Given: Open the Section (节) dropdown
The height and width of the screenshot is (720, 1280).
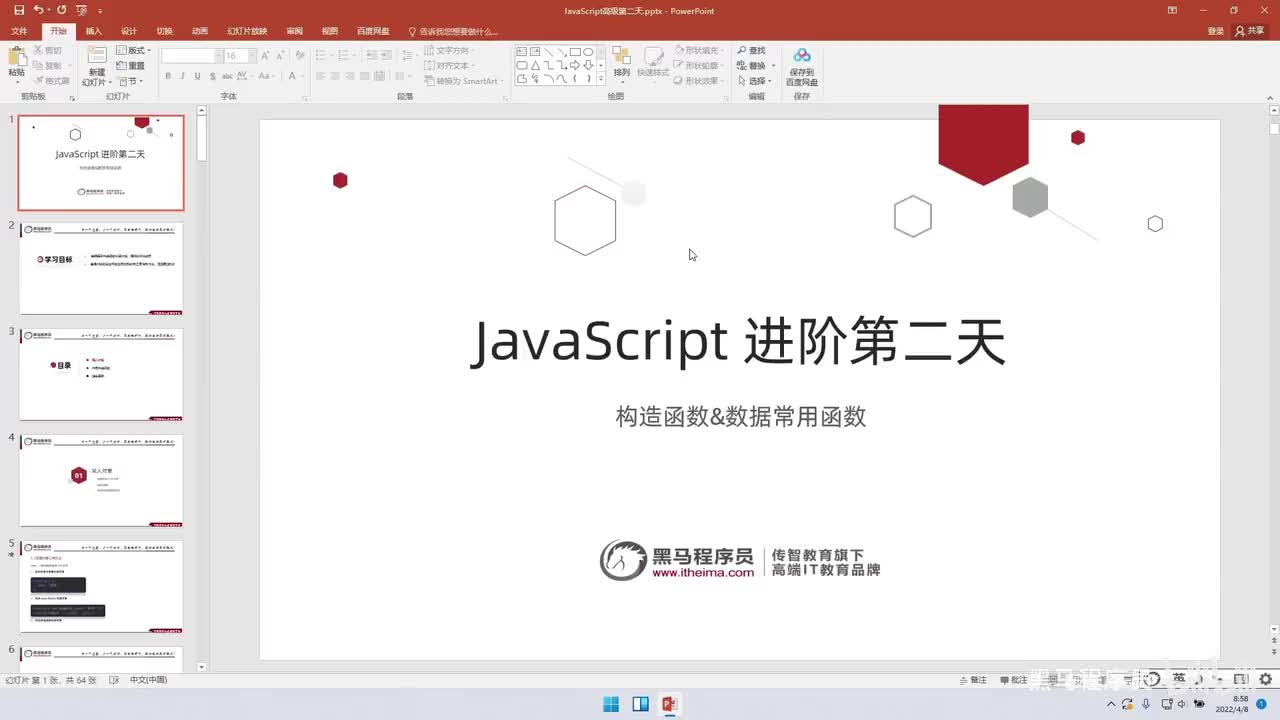Looking at the screenshot, I should coord(130,81).
